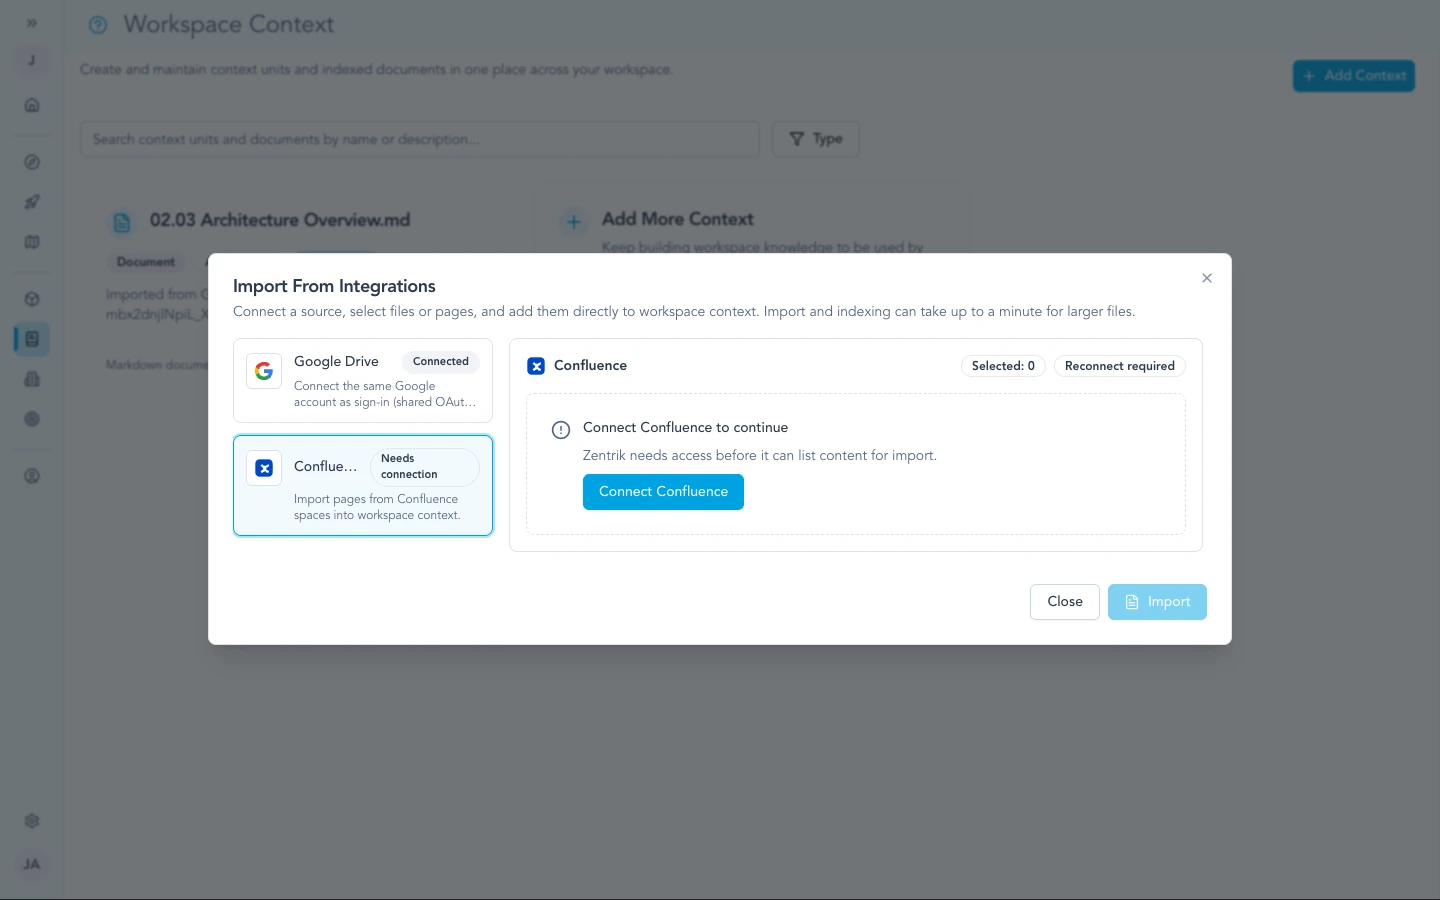
Task: Open the globe icon in the sidebar
Action: click(x=32, y=419)
